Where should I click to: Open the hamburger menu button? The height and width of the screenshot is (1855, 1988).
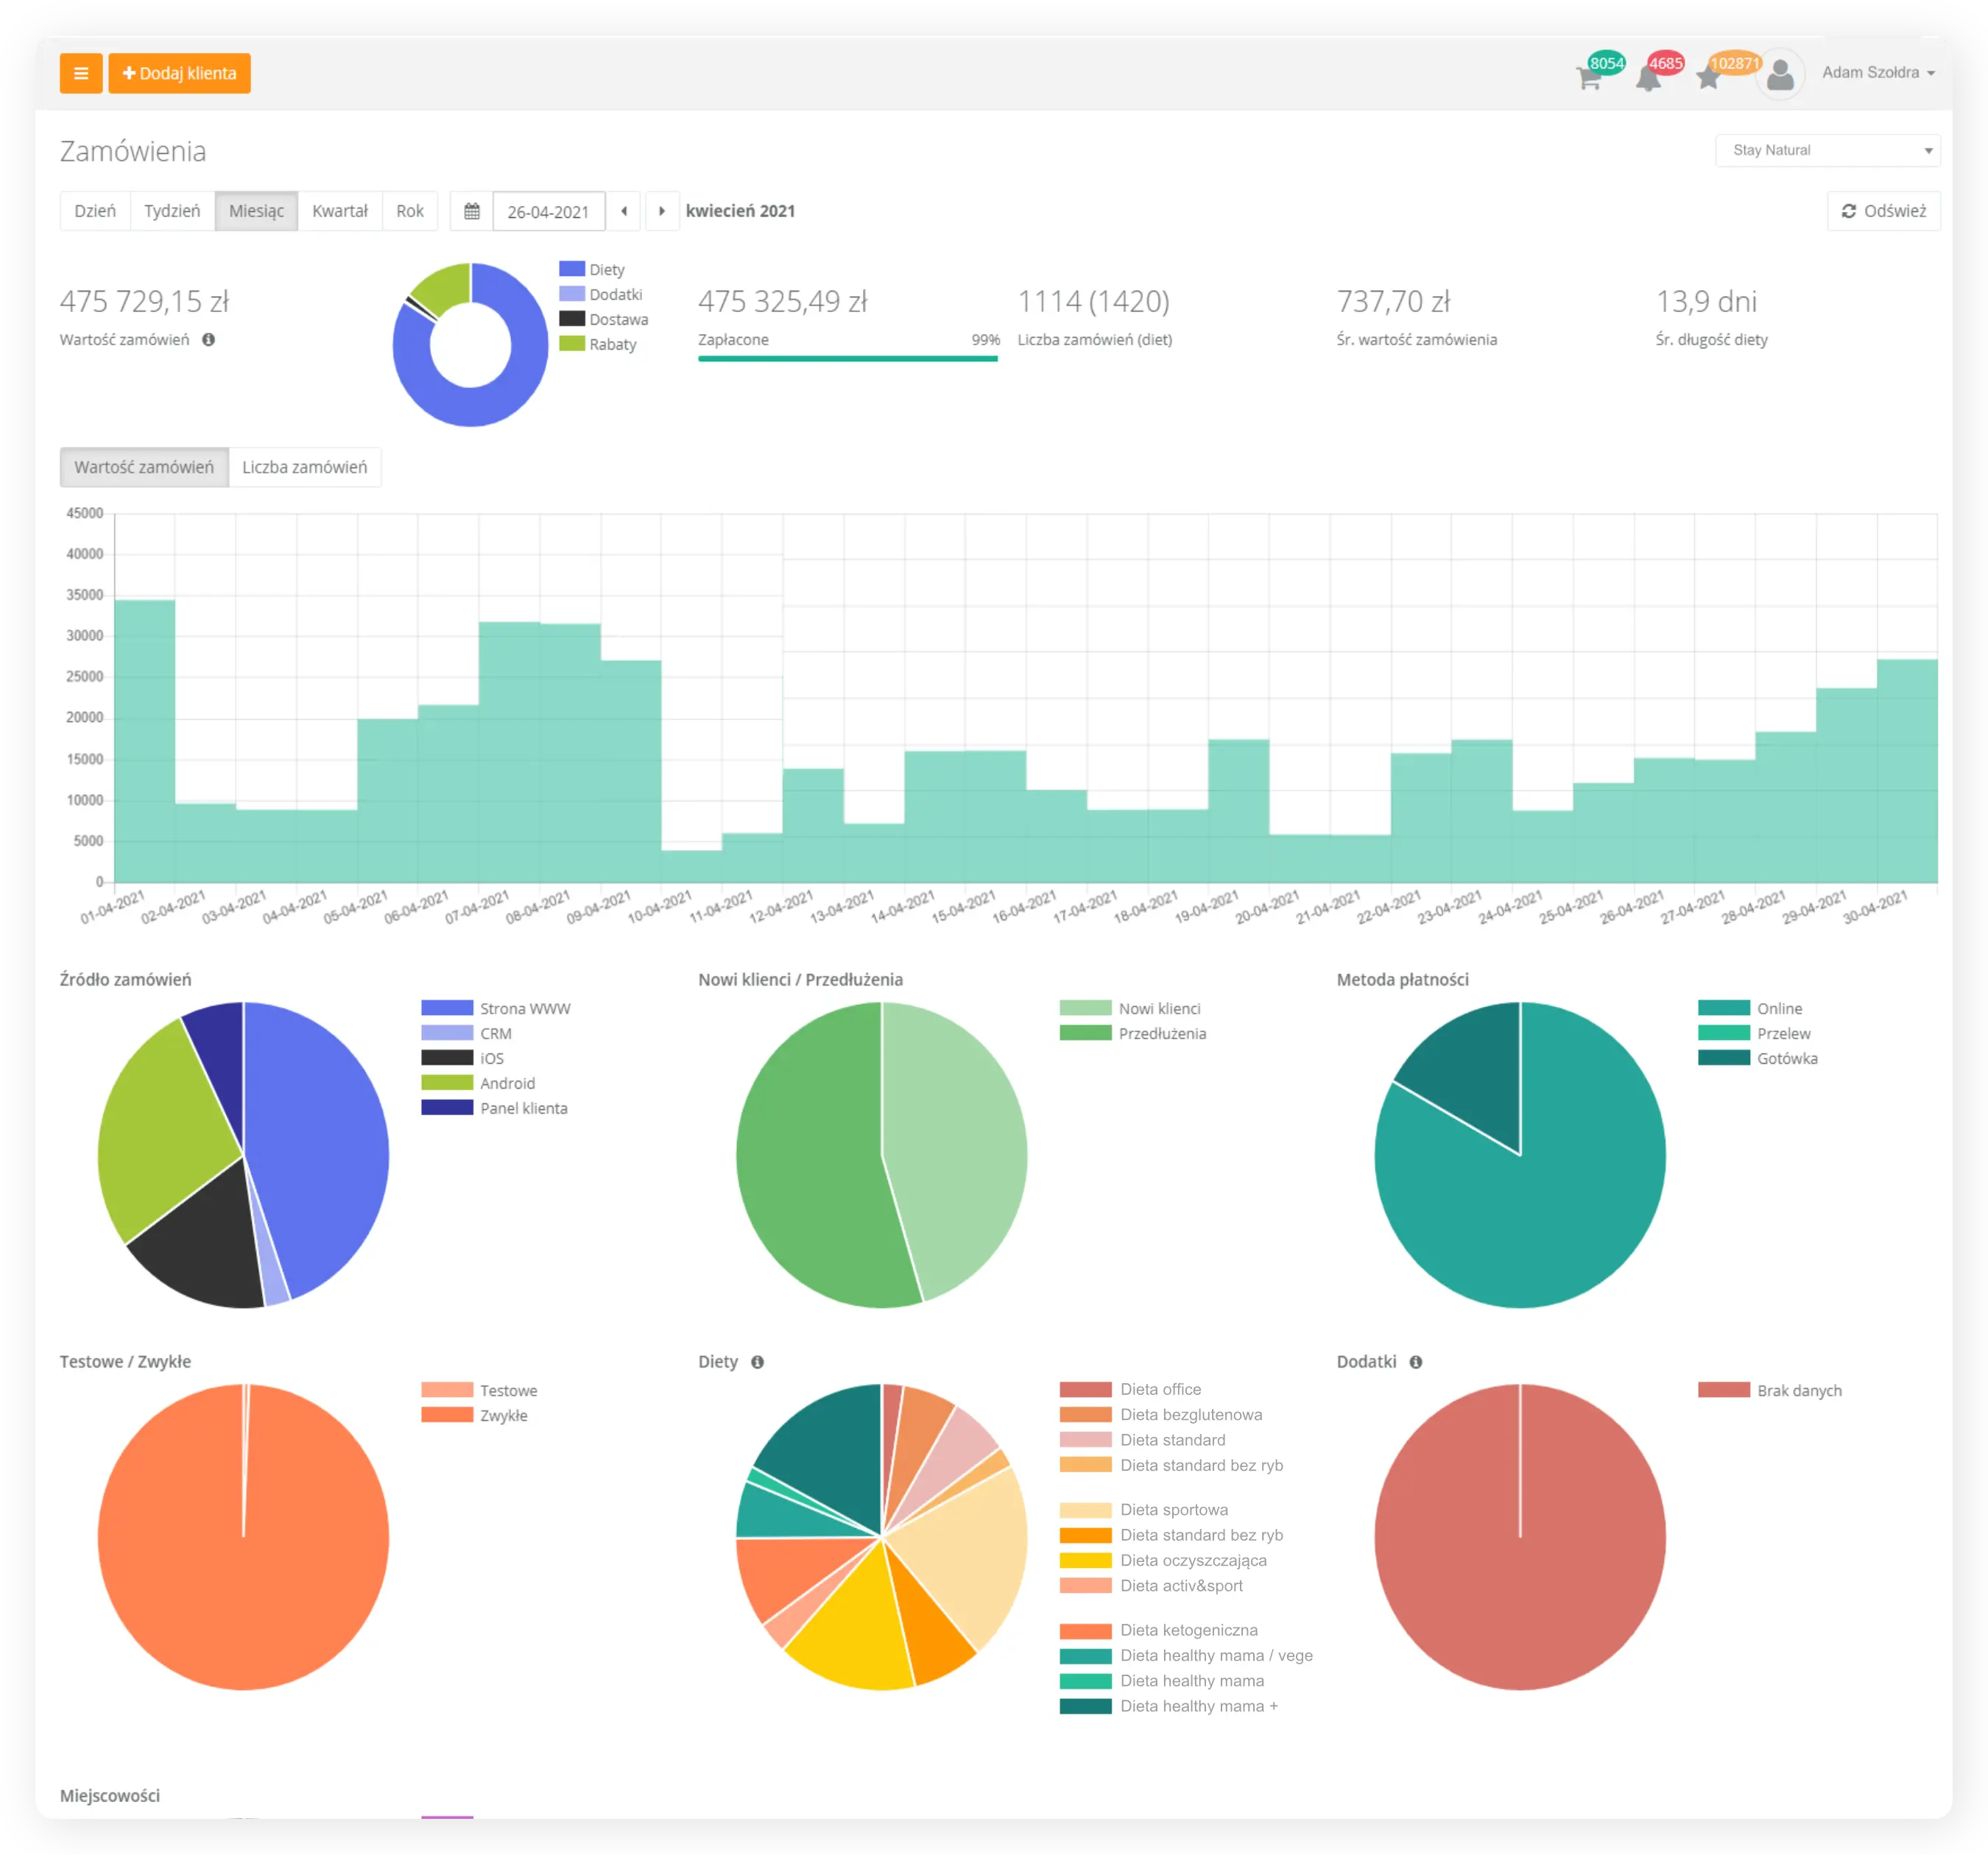(x=81, y=73)
